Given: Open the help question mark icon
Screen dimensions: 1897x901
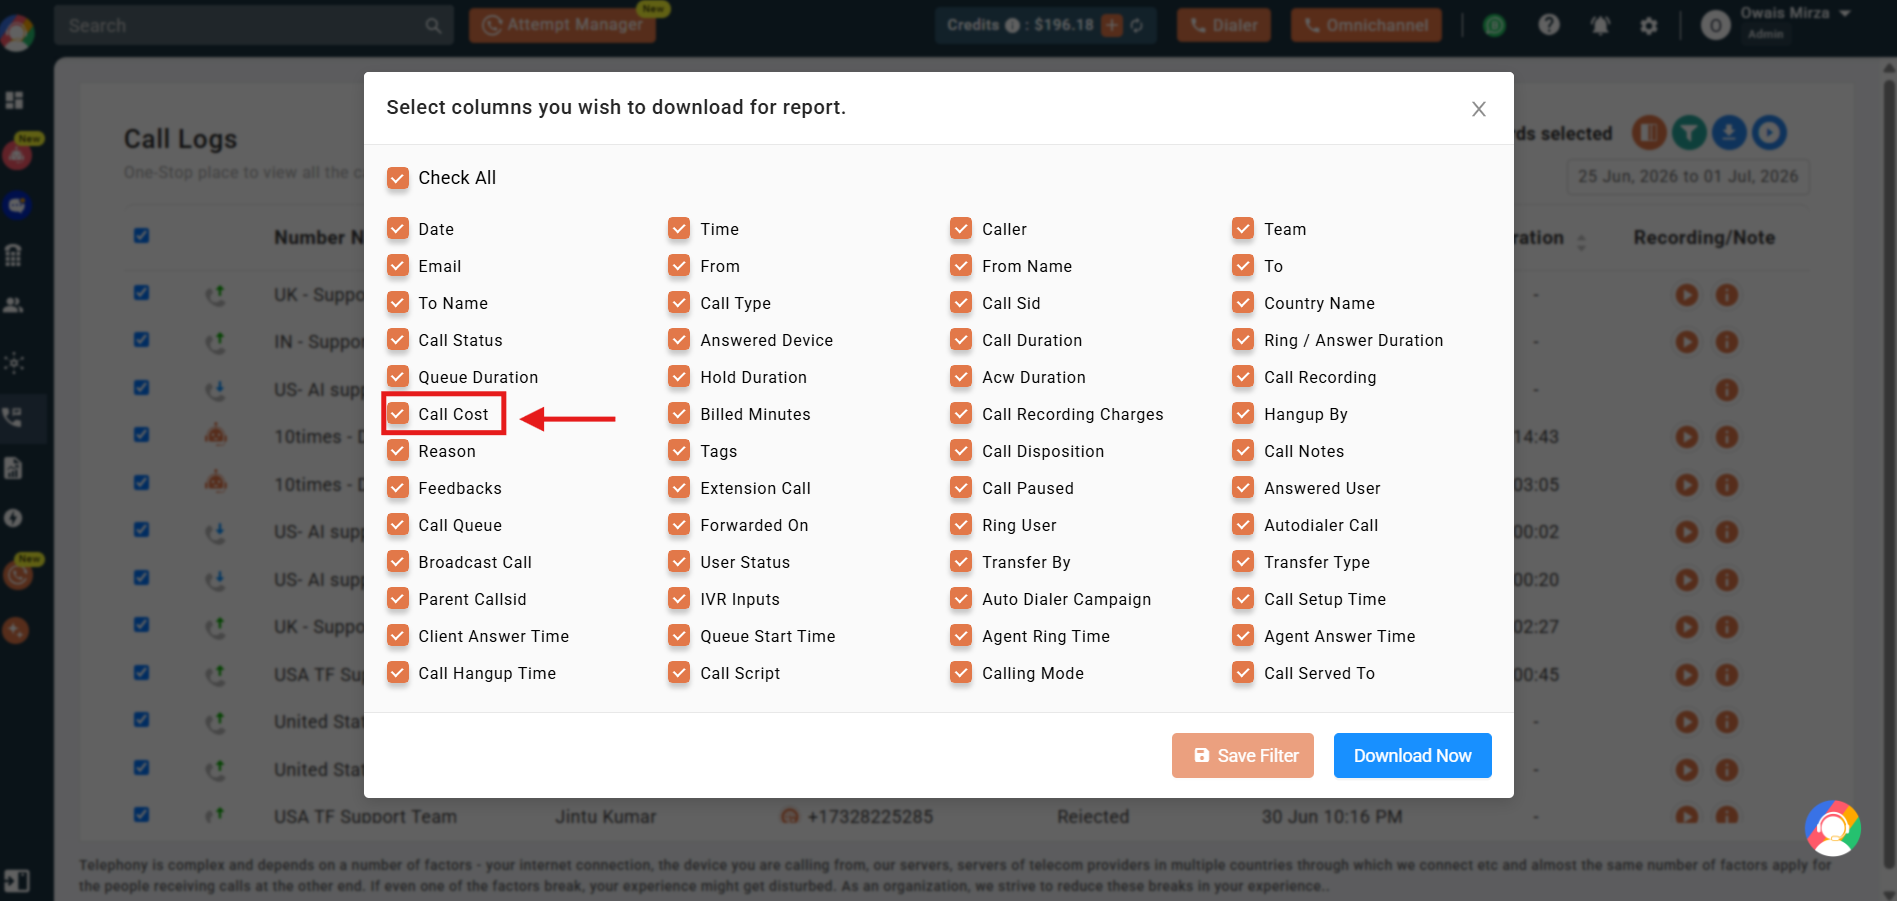Looking at the screenshot, I should tap(1549, 25).
